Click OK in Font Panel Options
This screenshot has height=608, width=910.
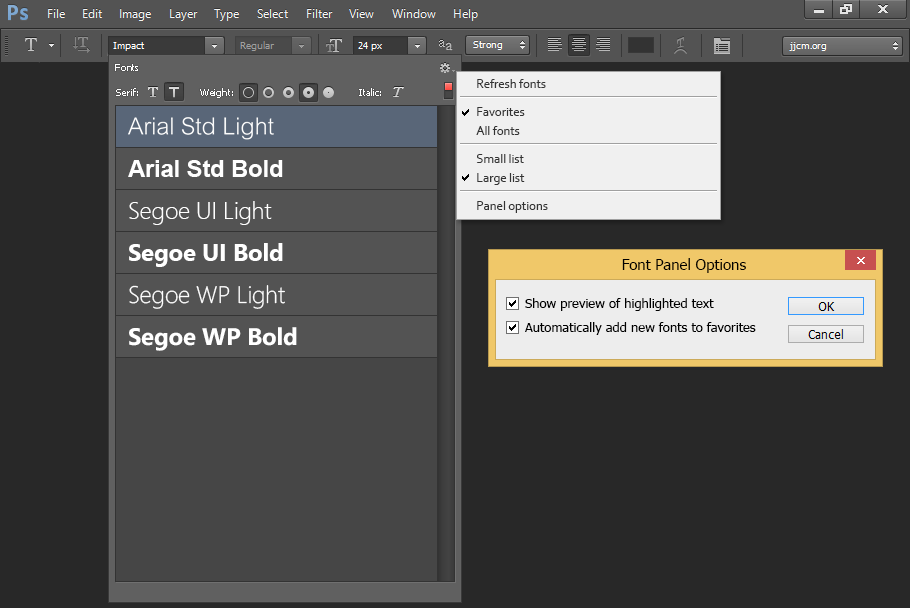tap(825, 306)
